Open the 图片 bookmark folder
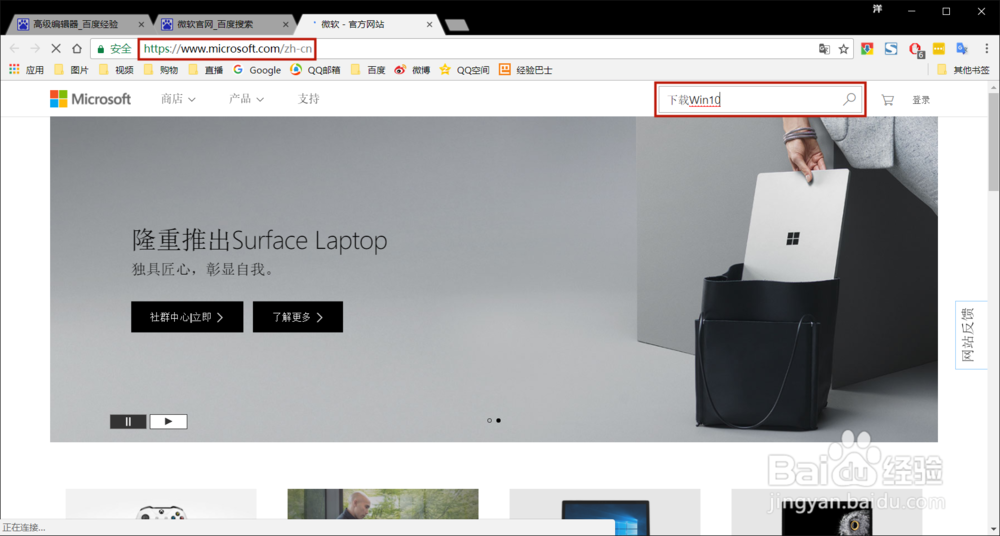 71,70
